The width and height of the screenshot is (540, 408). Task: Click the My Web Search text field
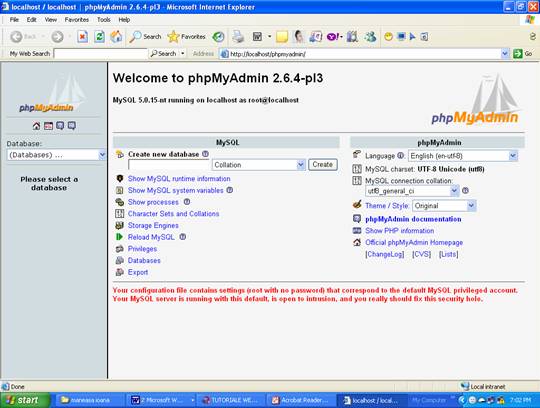[101, 54]
